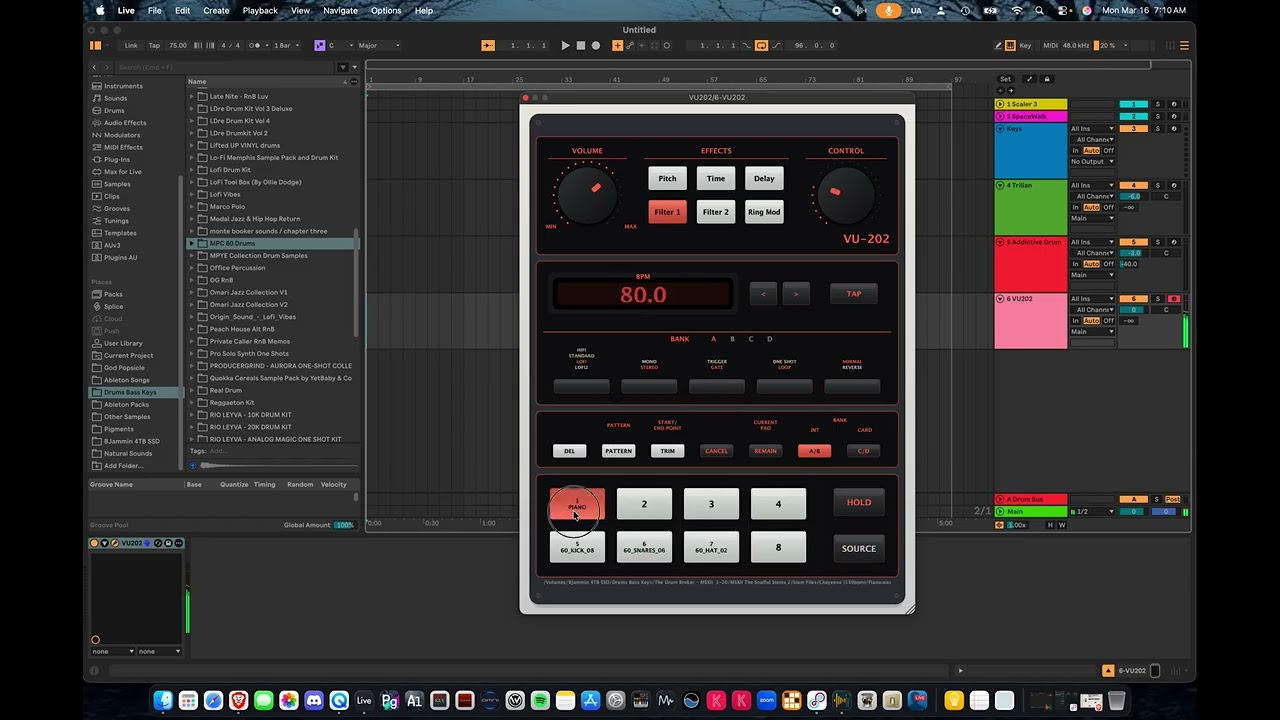This screenshot has height=720, width=1280.
Task: Open the Navigate menu
Action: pos(340,11)
